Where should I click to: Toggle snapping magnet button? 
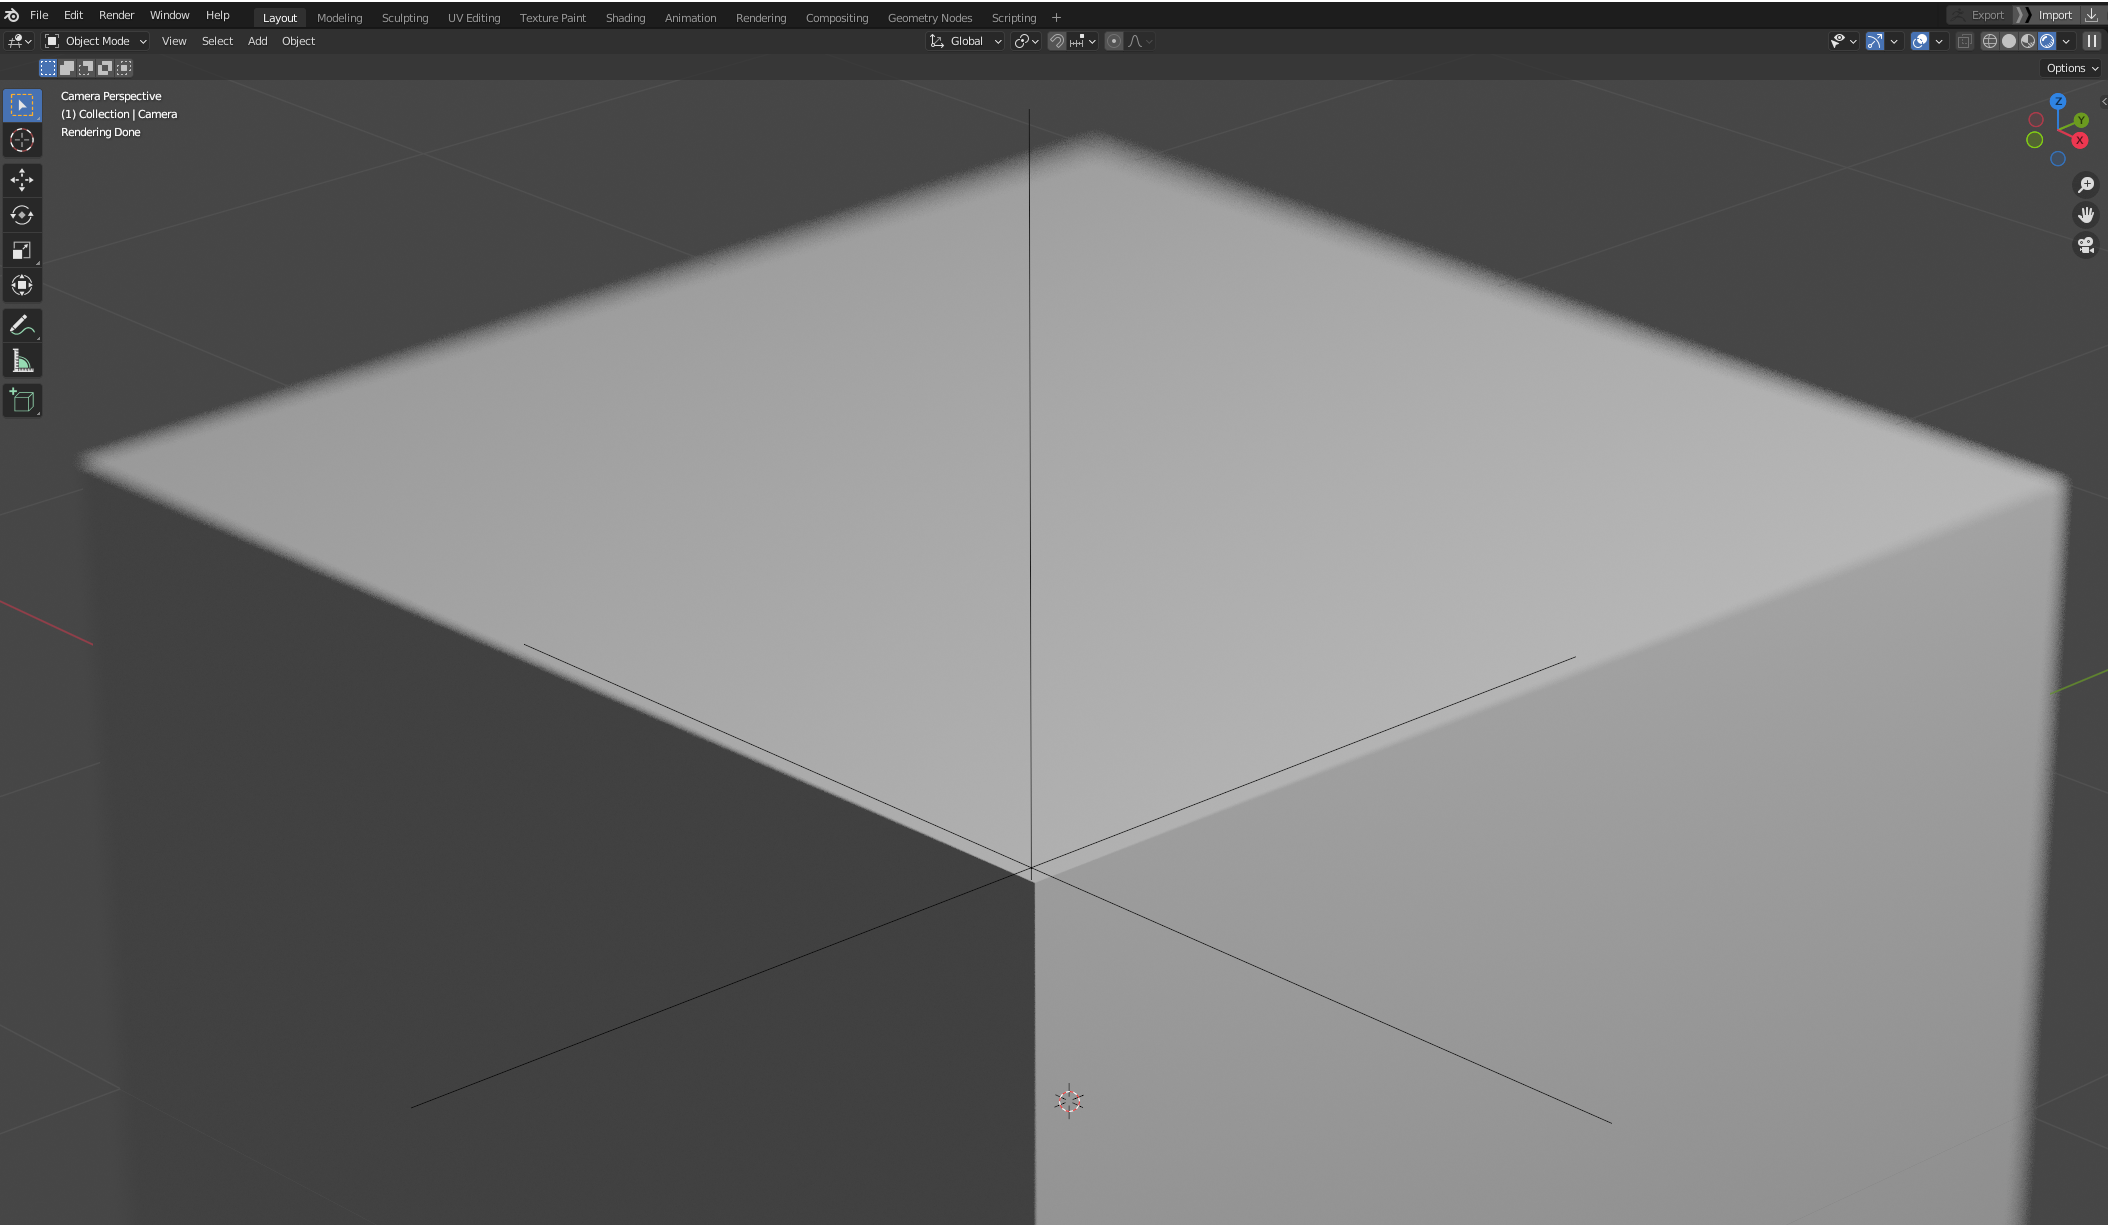coord(1057,41)
